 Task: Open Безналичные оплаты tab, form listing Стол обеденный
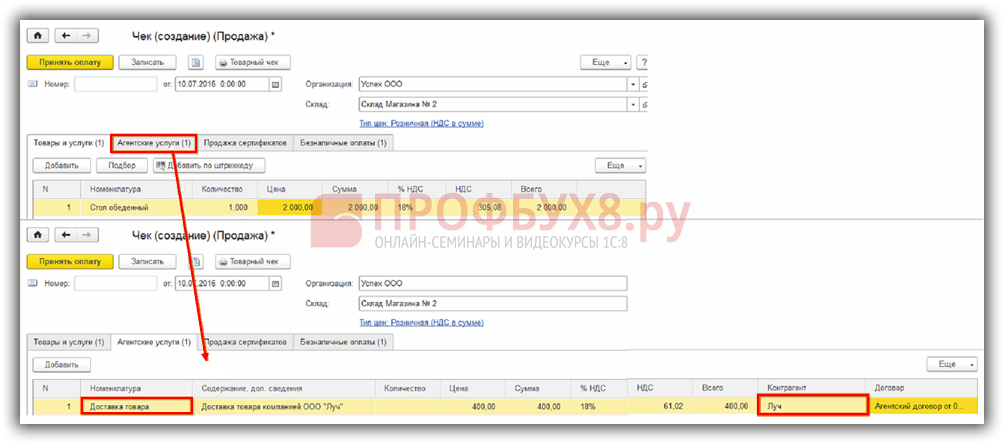[x=343, y=144]
